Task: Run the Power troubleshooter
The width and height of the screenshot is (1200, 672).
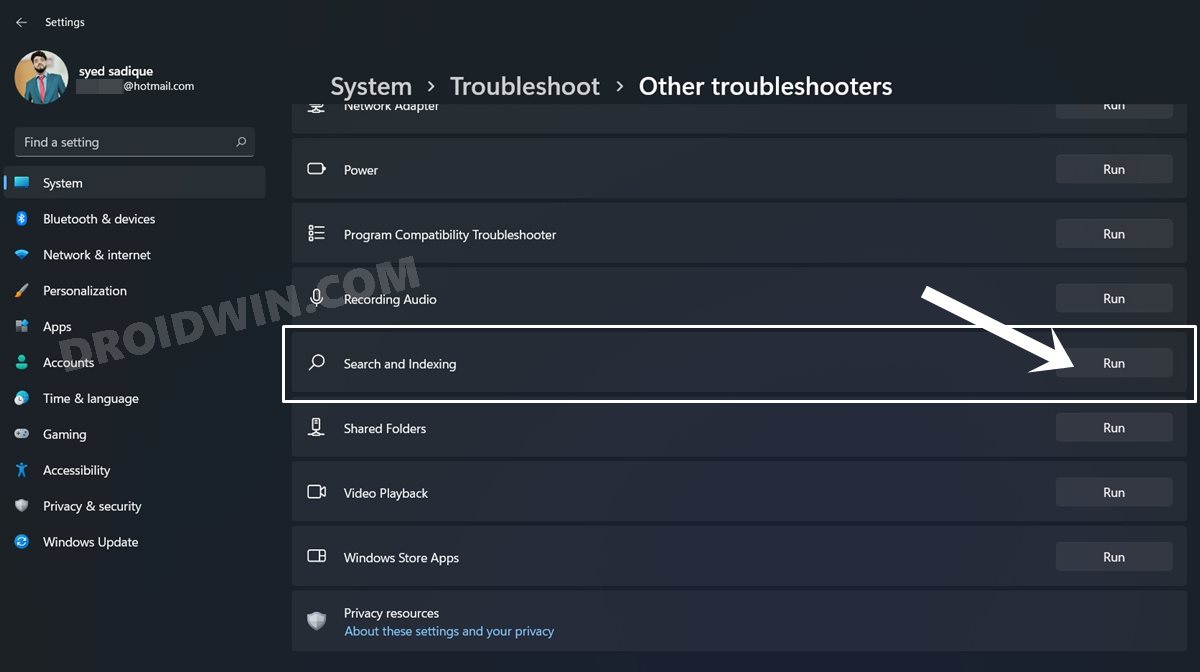Action: (1114, 169)
